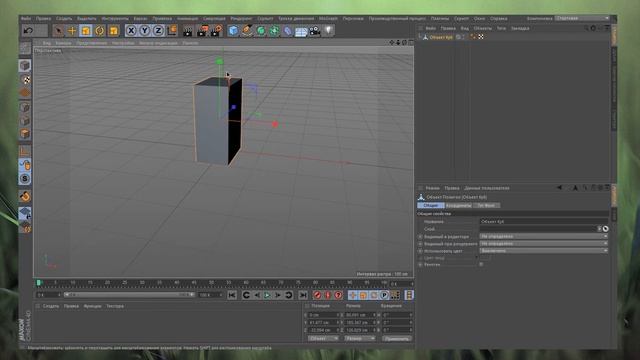Click the Snap S icon
Viewport: 640px width, 360px height.
pyautogui.click(x=25, y=179)
